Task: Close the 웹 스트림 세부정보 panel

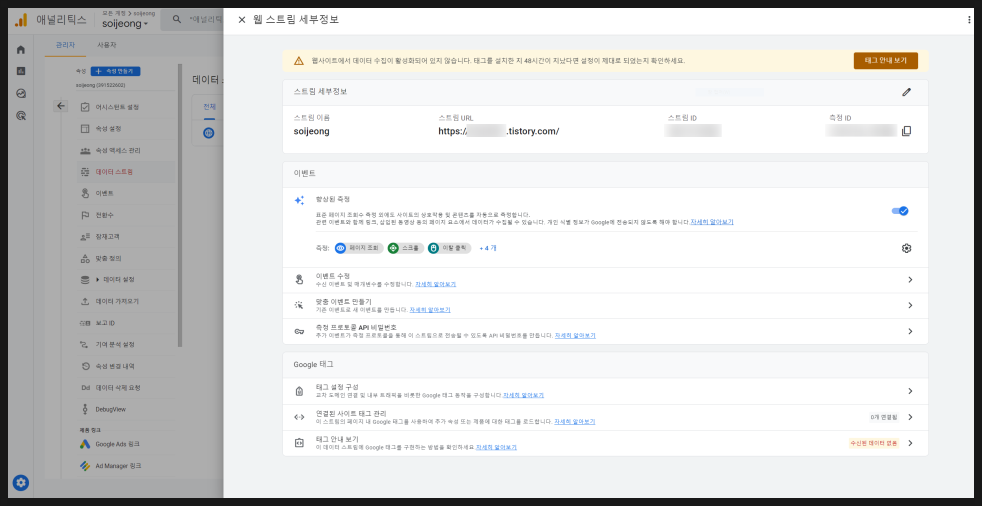Action: 242,19
